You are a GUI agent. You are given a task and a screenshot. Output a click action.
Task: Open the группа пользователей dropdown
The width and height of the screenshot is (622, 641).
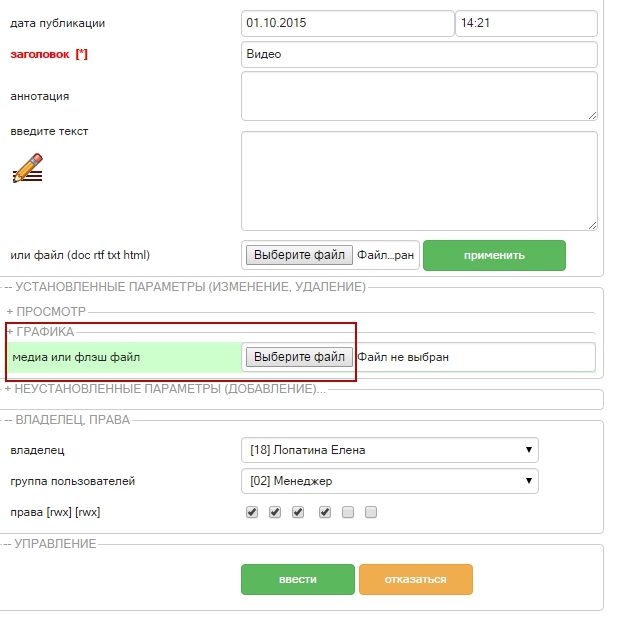click(x=390, y=481)
